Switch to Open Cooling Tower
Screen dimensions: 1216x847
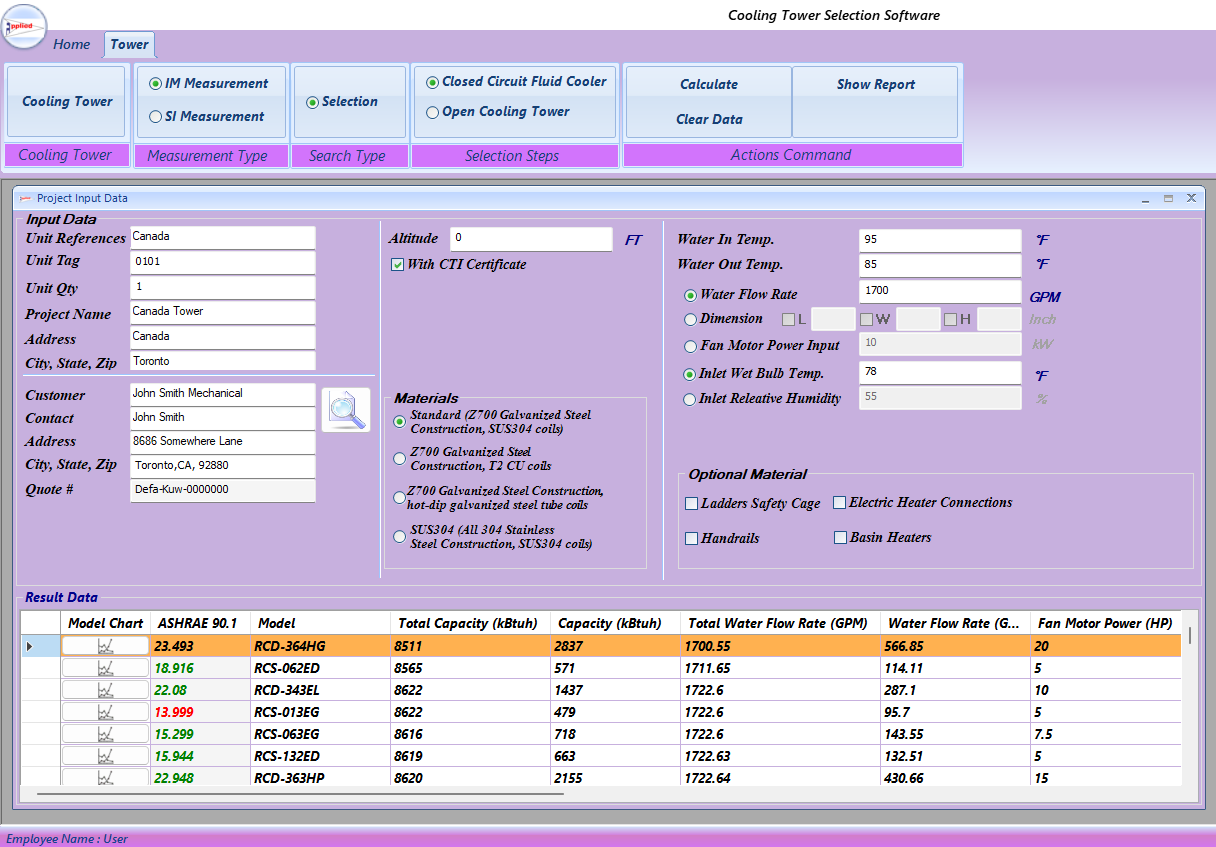[431, 111]
